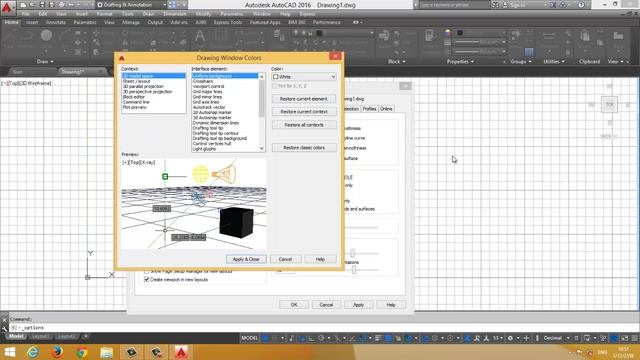Click the Interface element list scroll-down arrow
Screen dimensions: 640x360
click(262, 149)
